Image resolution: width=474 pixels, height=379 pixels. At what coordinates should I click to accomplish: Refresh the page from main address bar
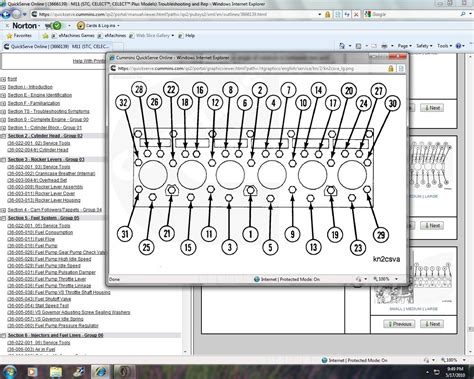347,14
